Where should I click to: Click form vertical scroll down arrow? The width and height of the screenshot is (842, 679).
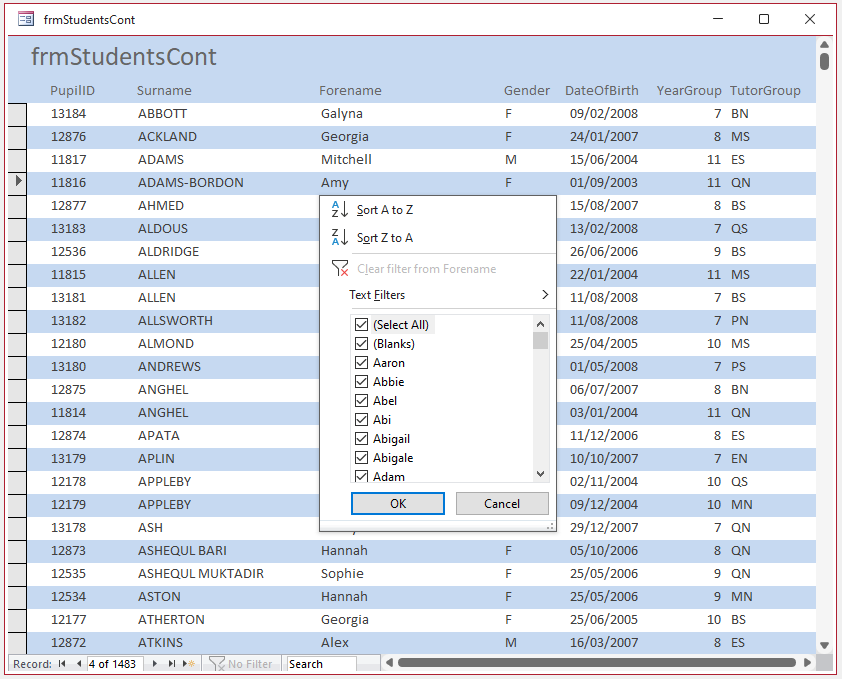[x=824, y=645]
